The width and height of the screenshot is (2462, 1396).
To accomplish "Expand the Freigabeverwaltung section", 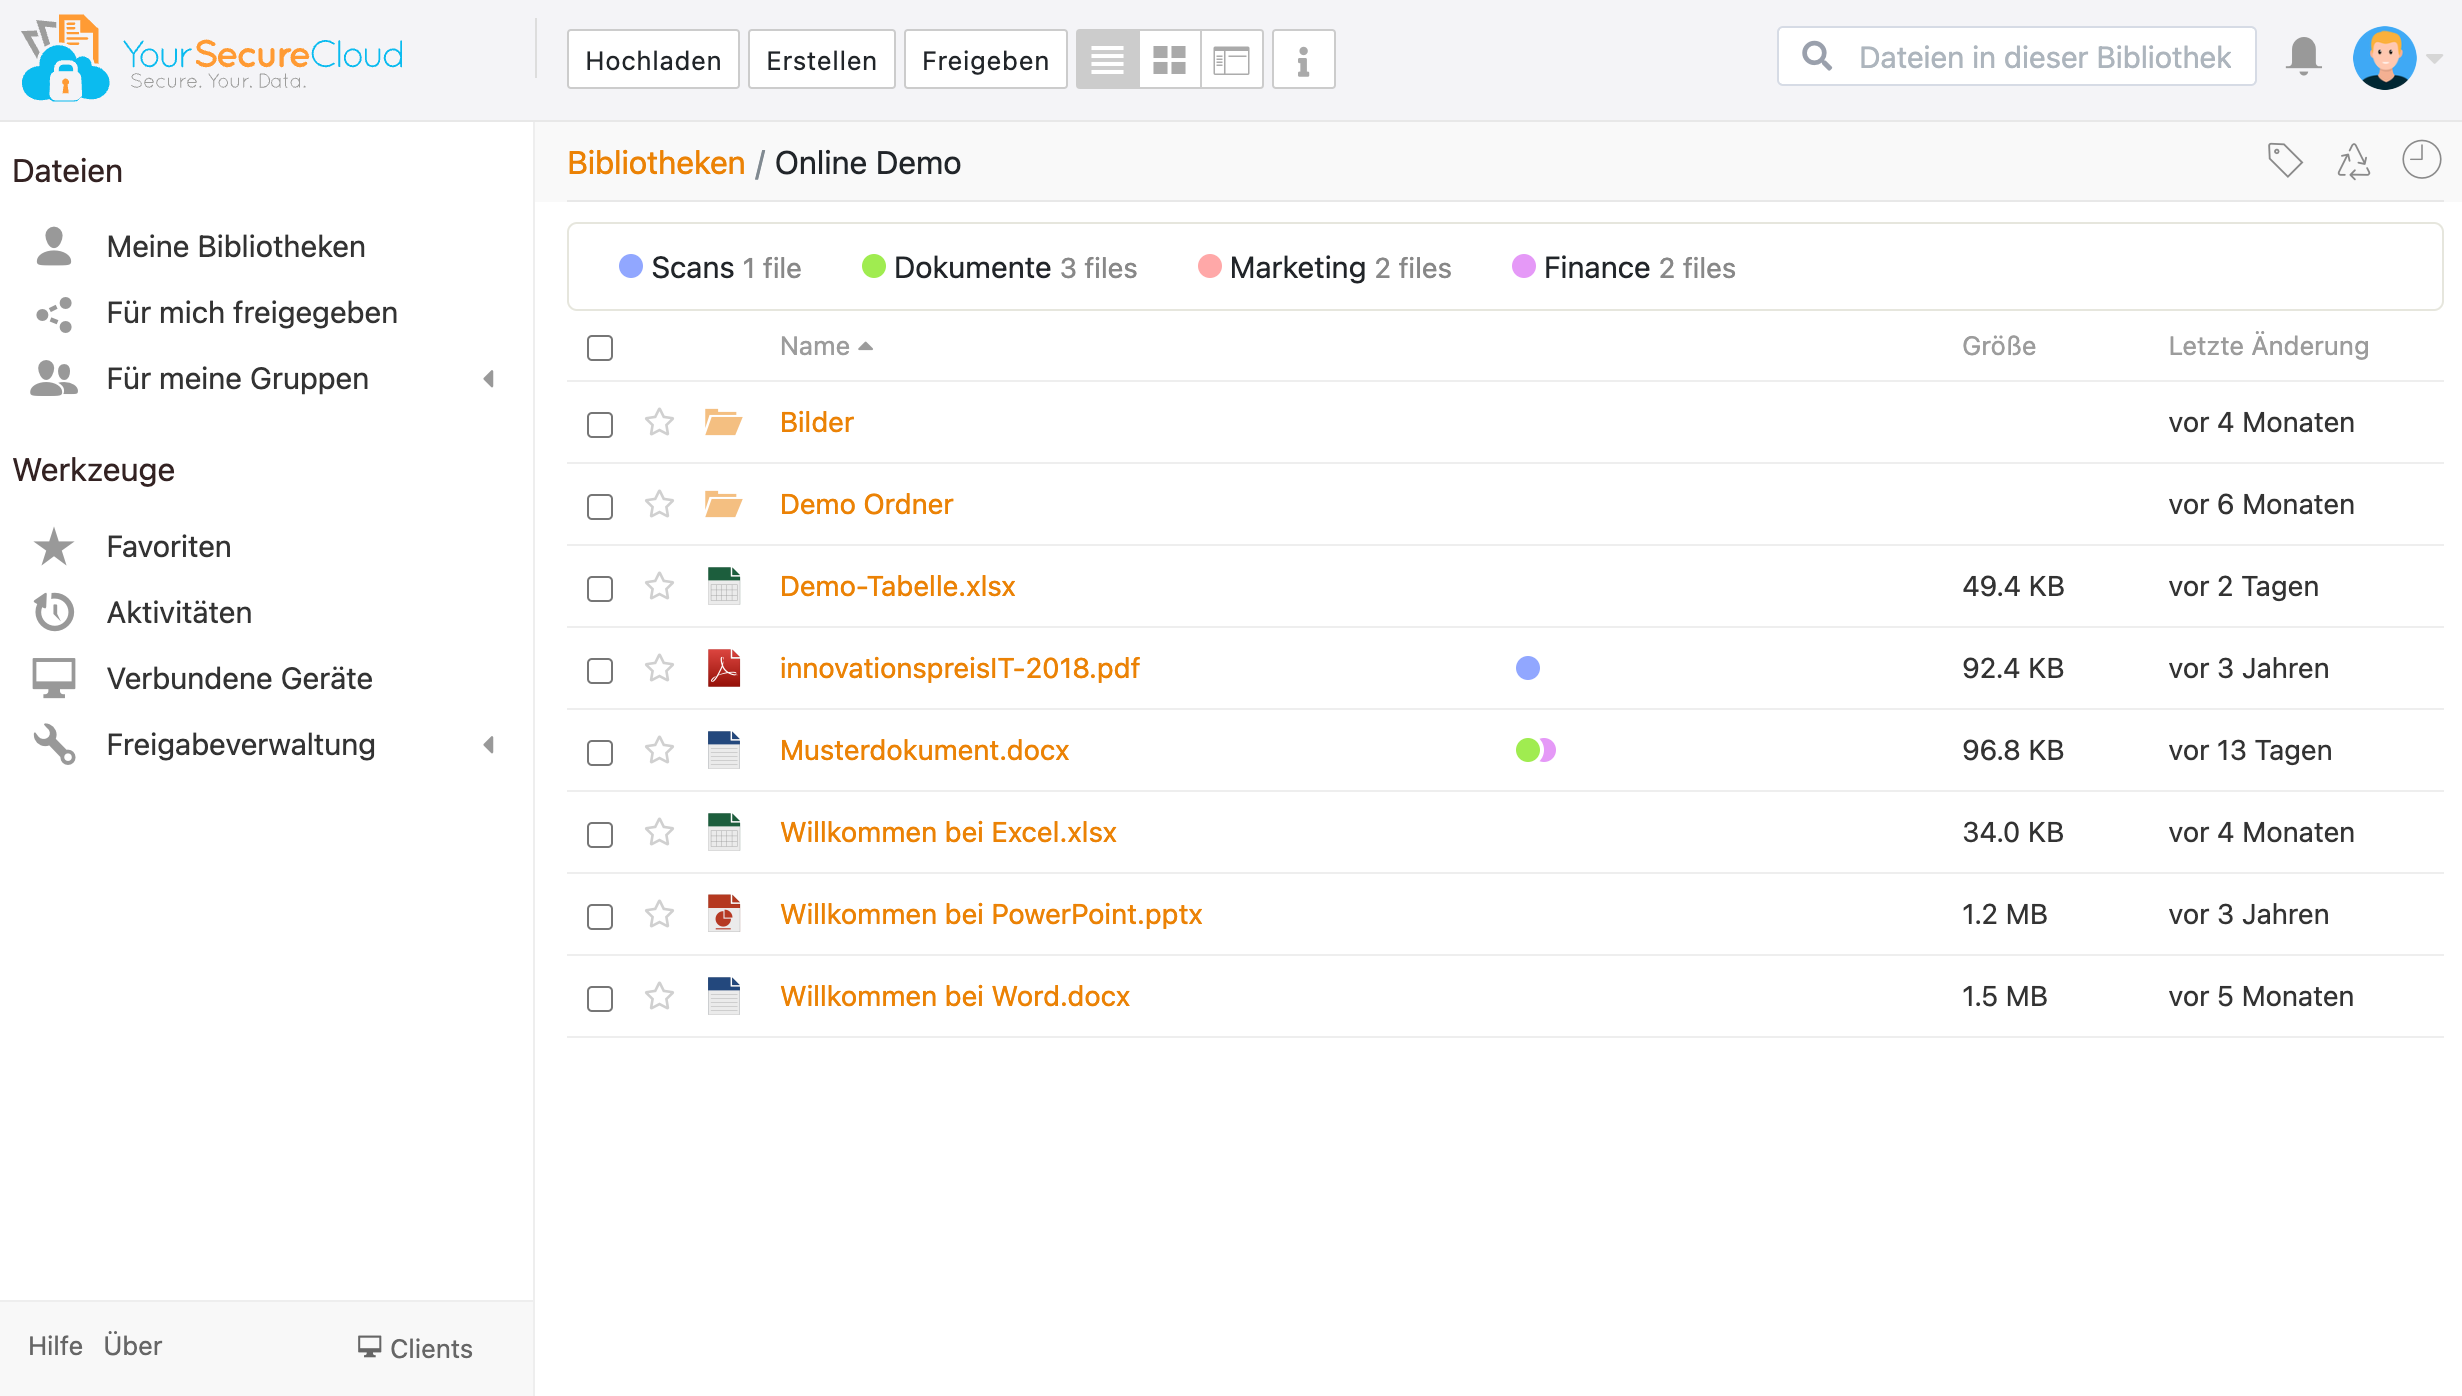I will tap(489, 744).
